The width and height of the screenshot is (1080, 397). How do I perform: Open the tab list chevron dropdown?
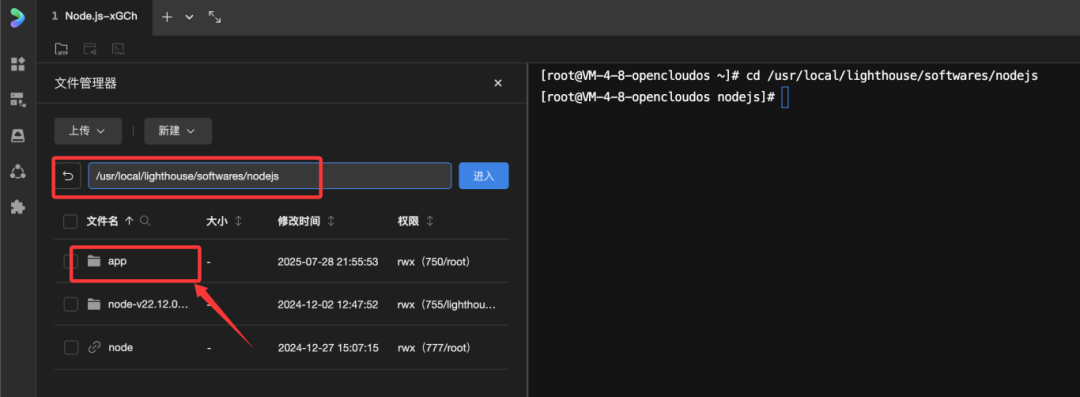coord(189,17)
